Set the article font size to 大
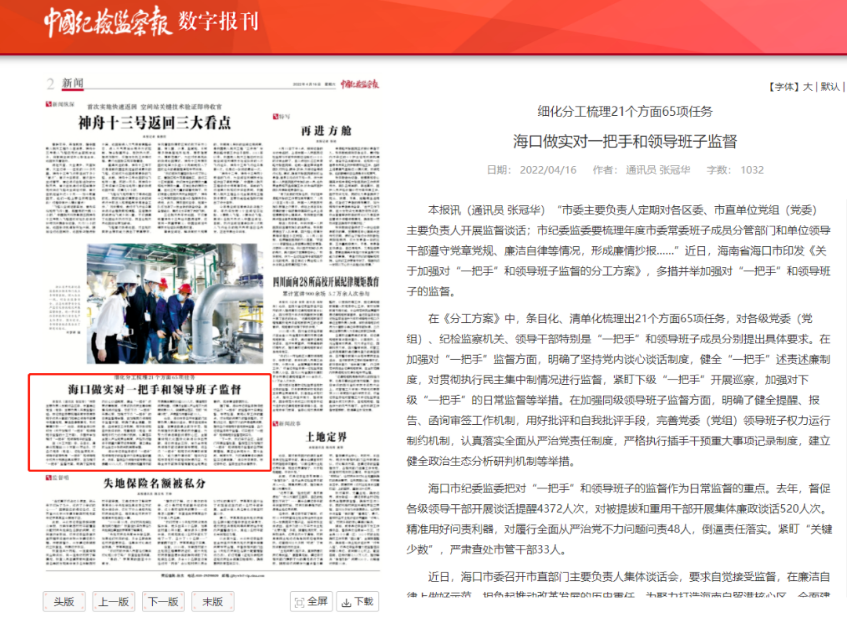848x623 pixels. click(x=807, y=87)
